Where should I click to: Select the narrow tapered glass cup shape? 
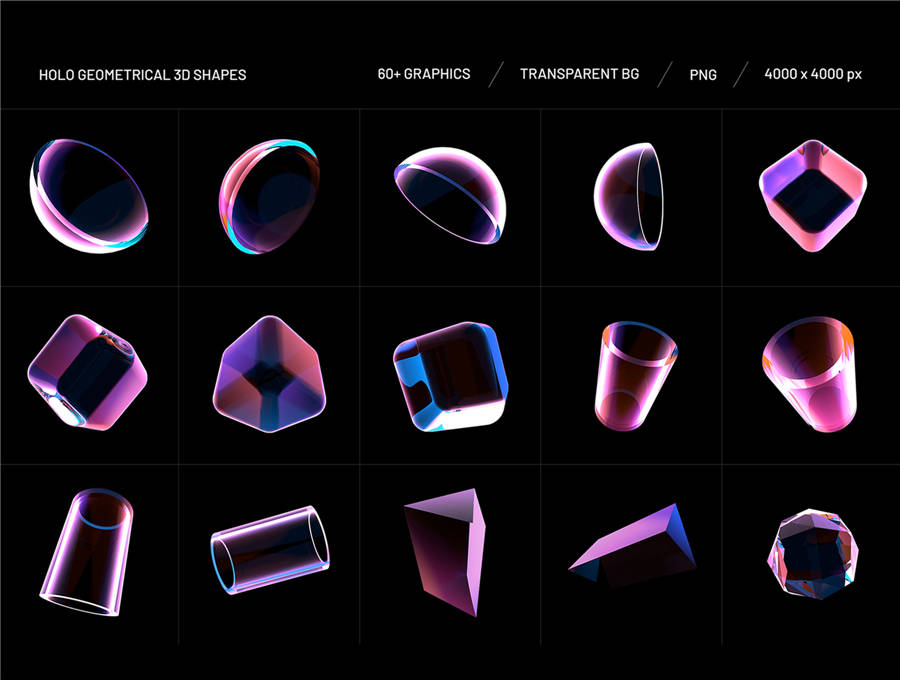(635, 376)
